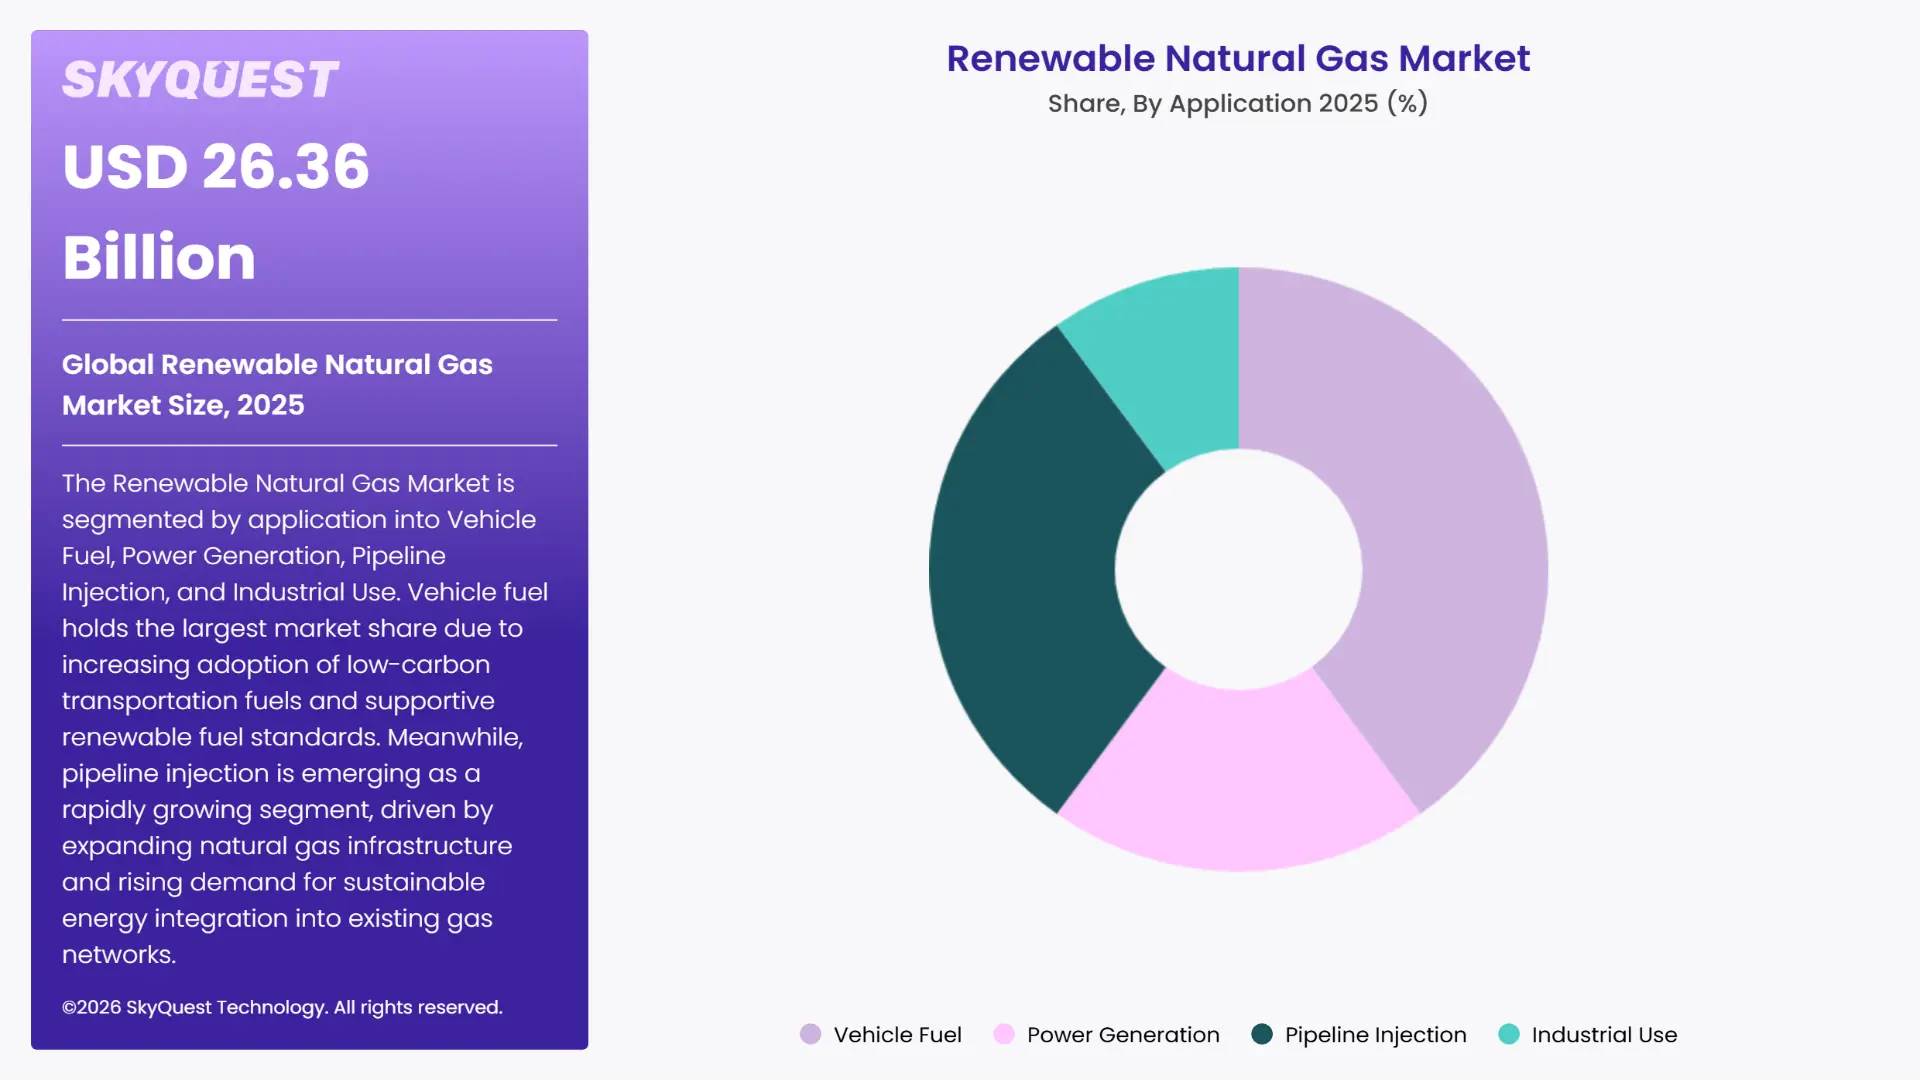Click 'Global Renewable Natural Gas Market Size, 2025' heading
The height and width of the screenshot is (1080, 1920).
pos(277,384)
